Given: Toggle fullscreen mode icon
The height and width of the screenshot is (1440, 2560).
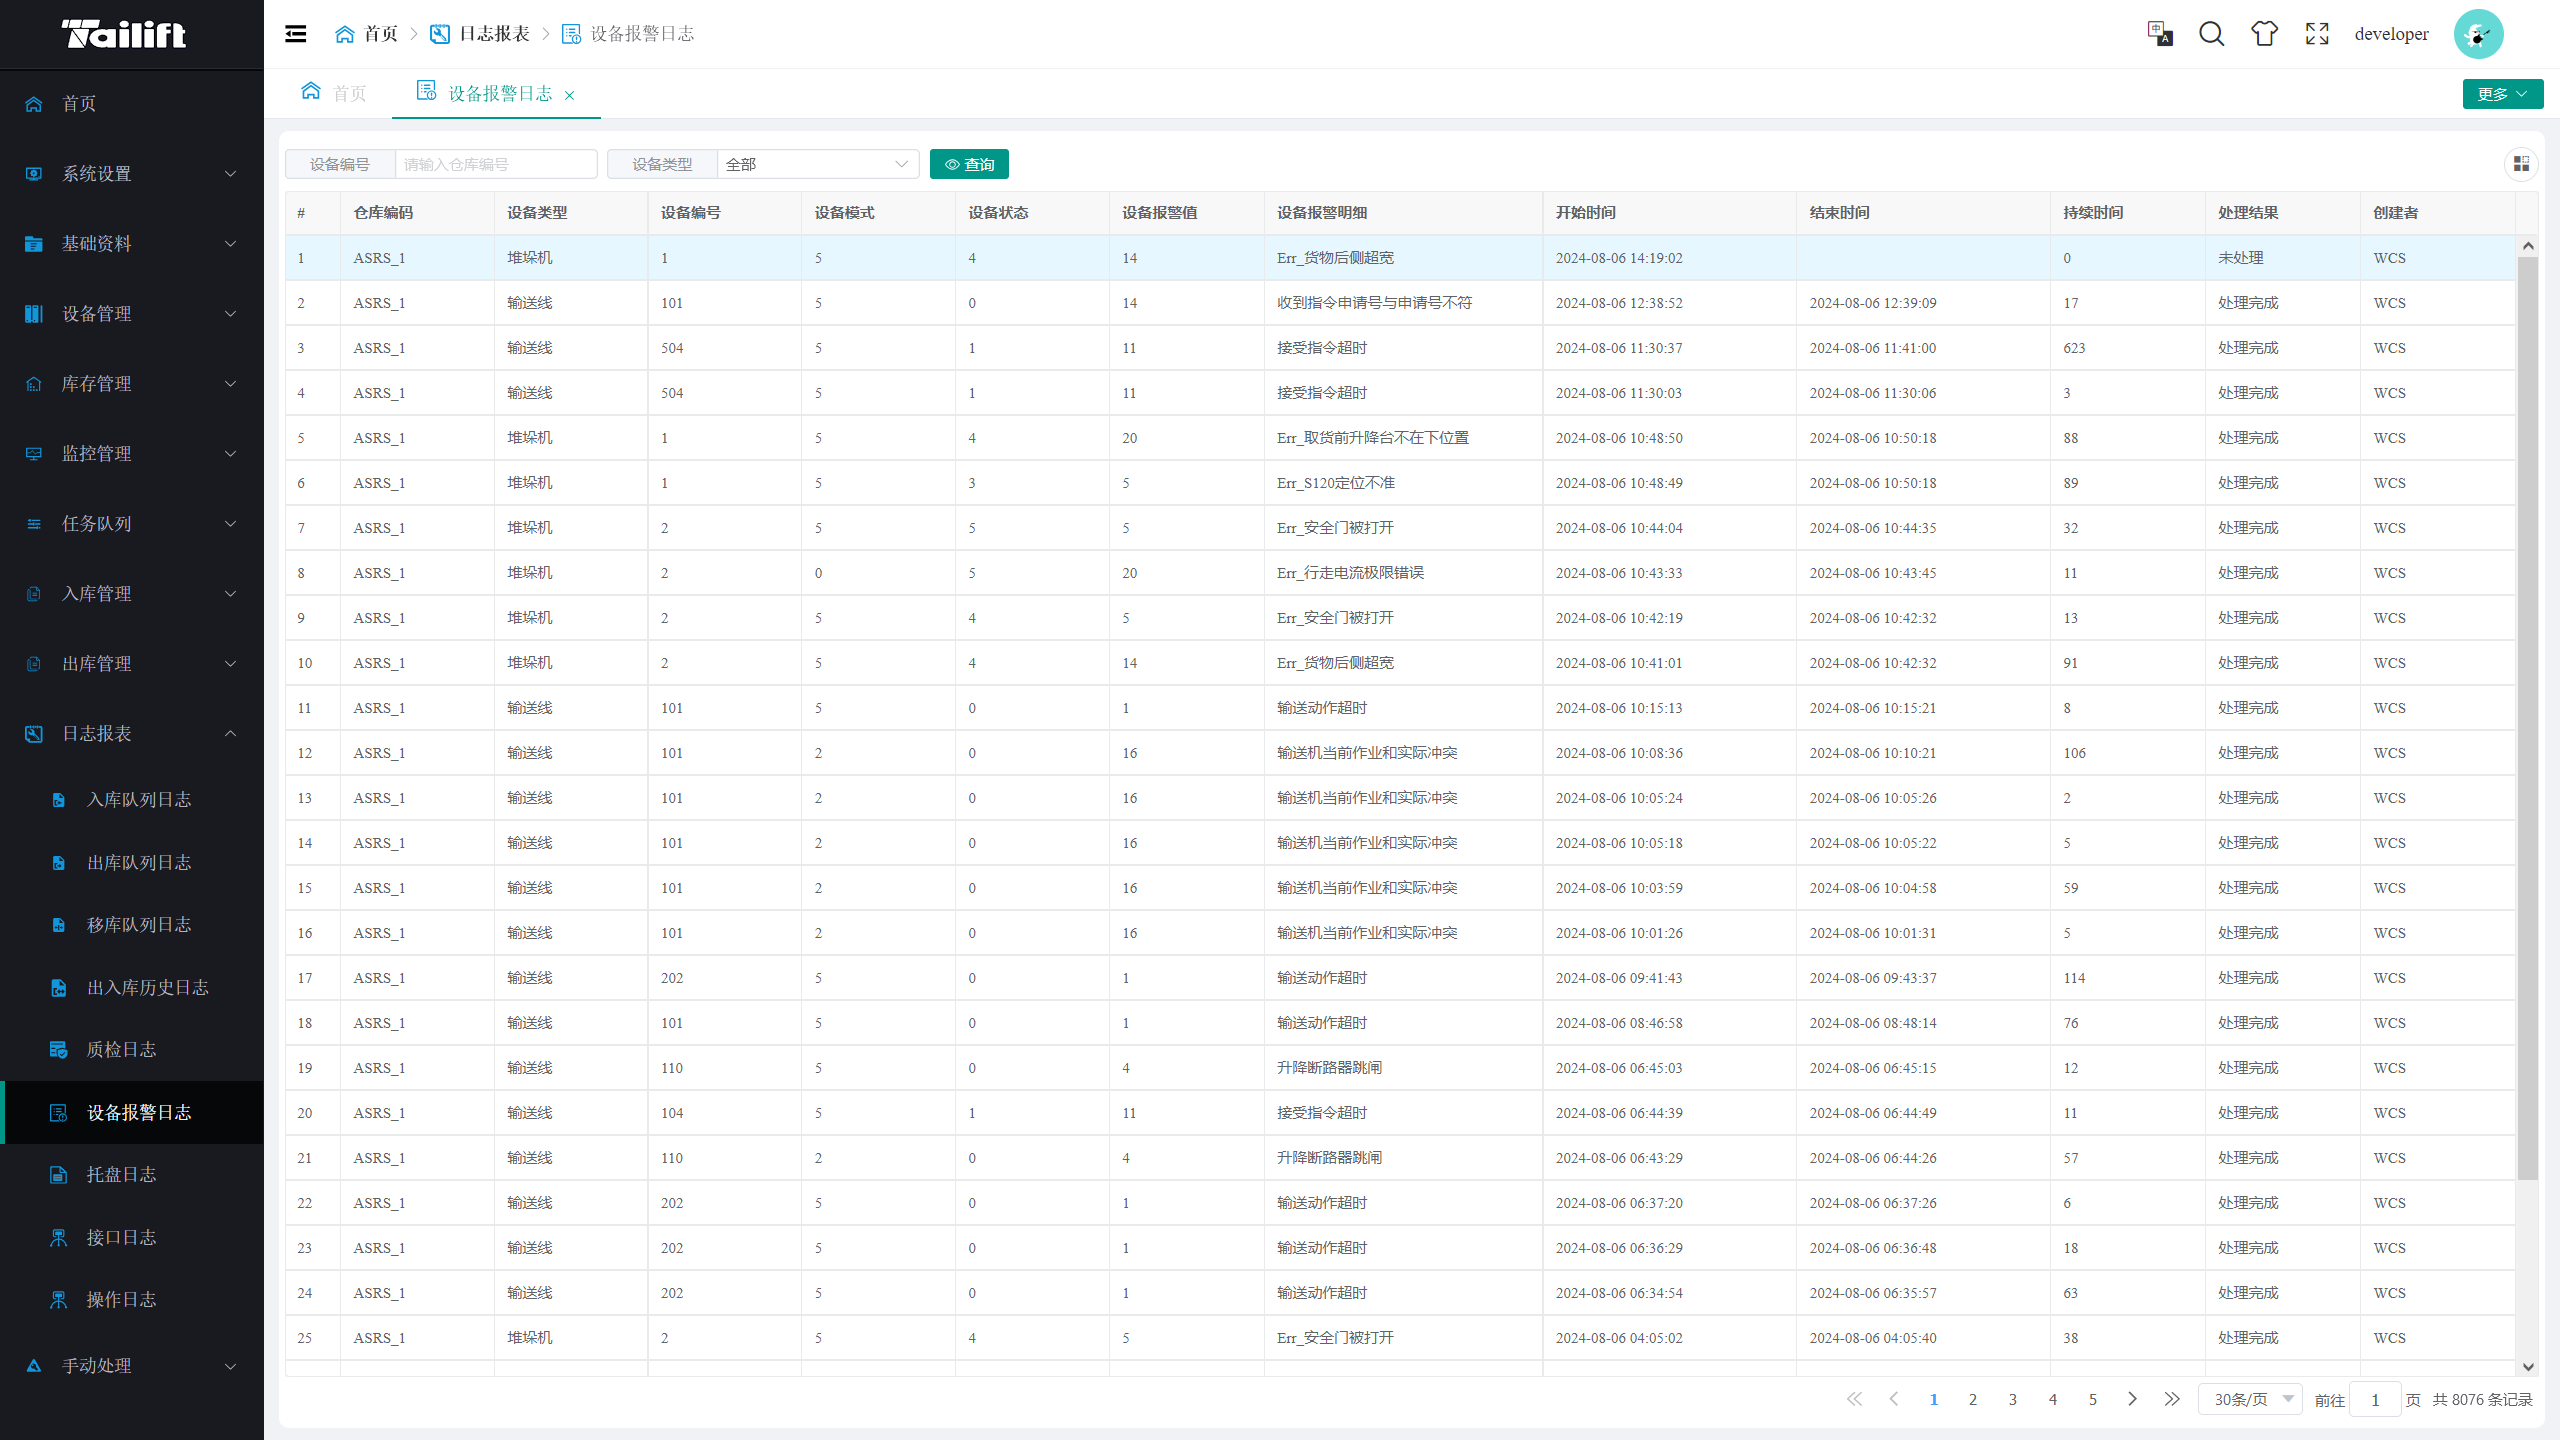Looking at the screenshot, I should (2317, 34).
